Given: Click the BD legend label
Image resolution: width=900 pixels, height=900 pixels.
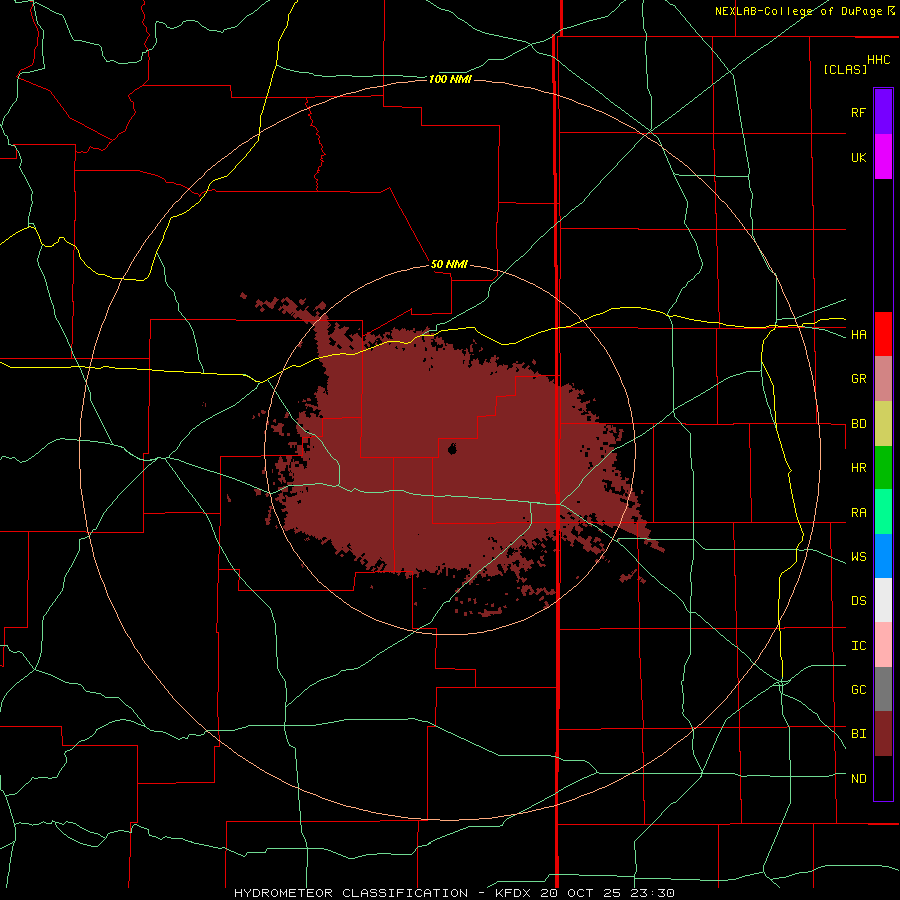Looking at the screenshot, I should (858, 424).
